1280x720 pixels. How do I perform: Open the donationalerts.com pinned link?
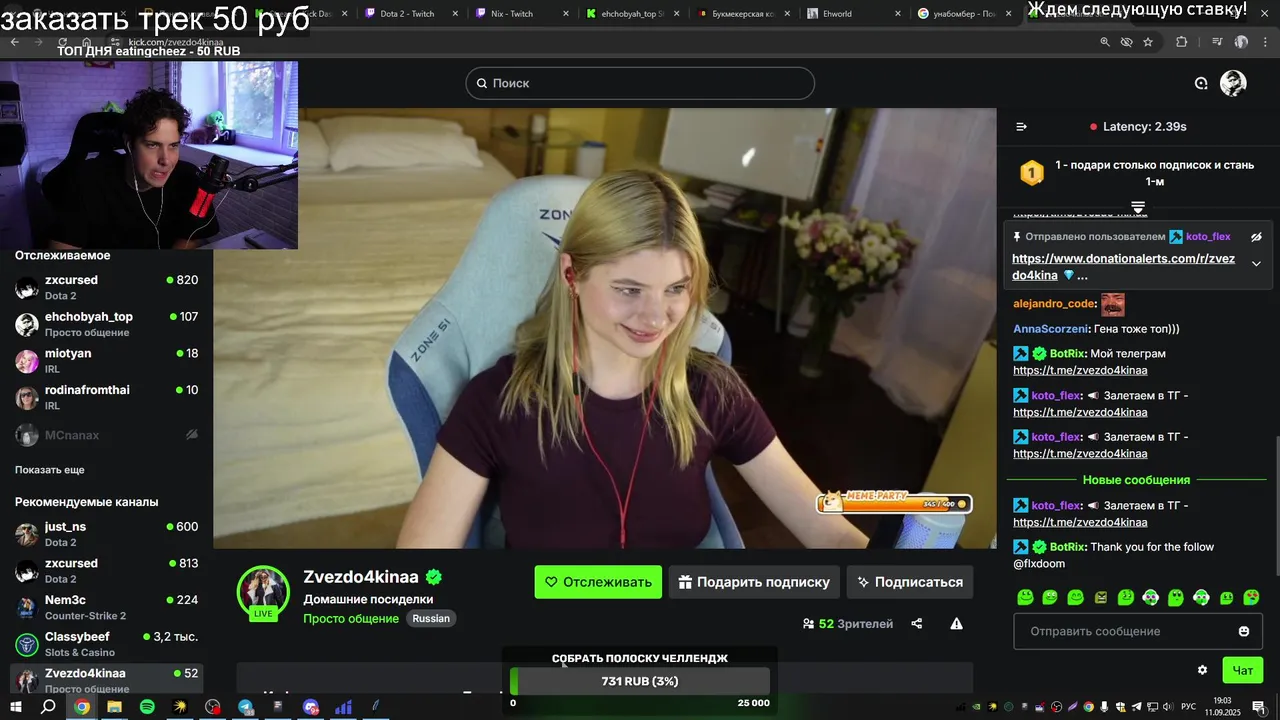tap(1123, 267)
